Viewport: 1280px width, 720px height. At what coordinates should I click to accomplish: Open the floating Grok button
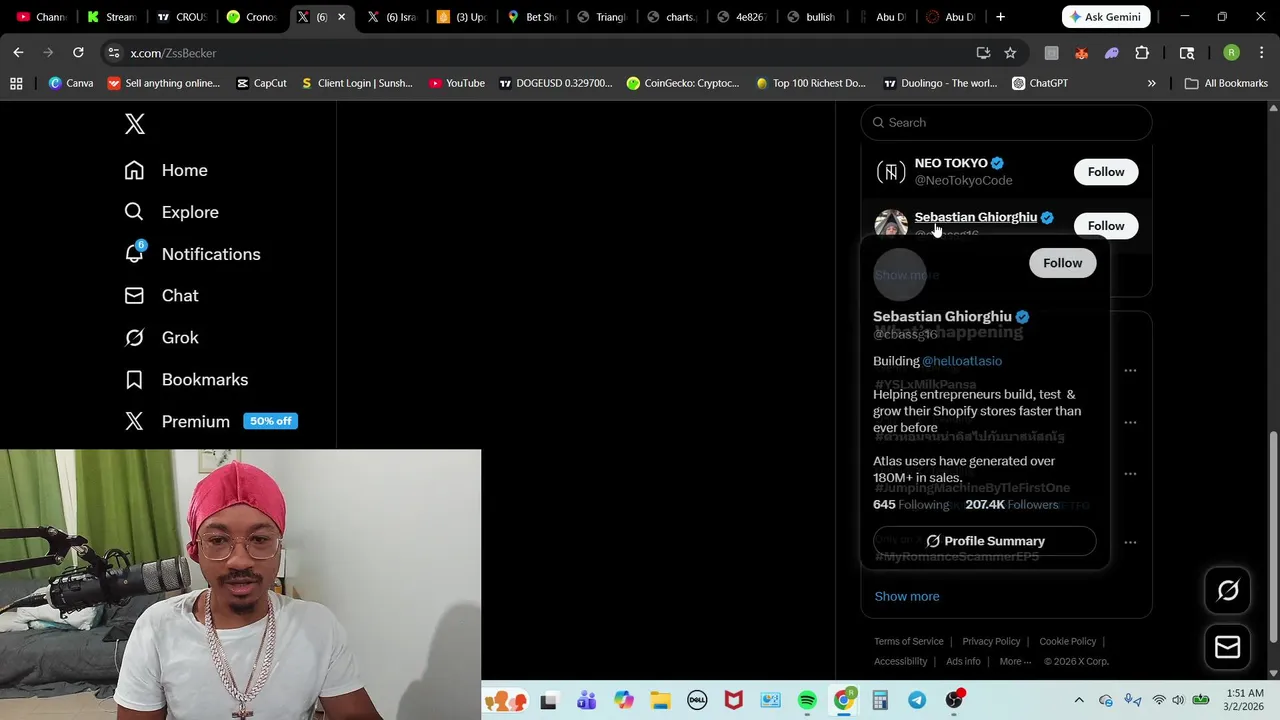(1228, 591)
